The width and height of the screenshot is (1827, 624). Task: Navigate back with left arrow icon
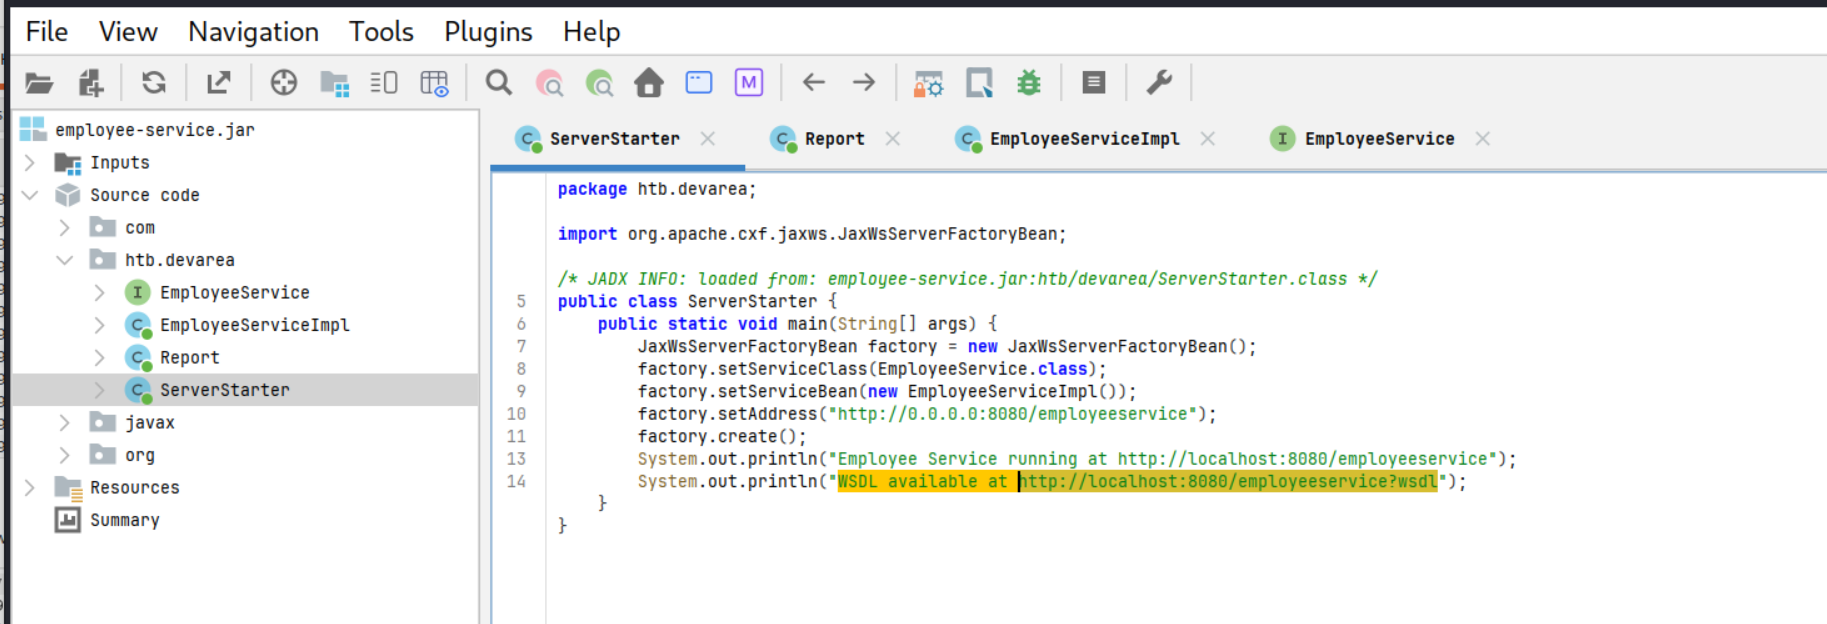pyautogui.click(x=814, y=83)
